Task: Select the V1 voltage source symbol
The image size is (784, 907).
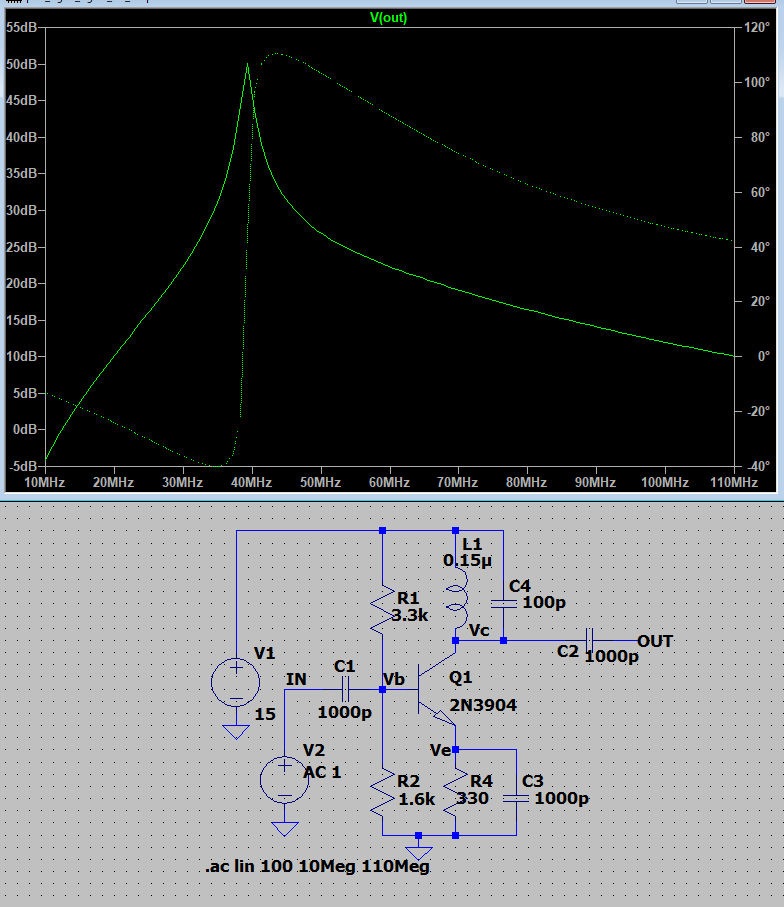Action: click(x=236, y=682)
